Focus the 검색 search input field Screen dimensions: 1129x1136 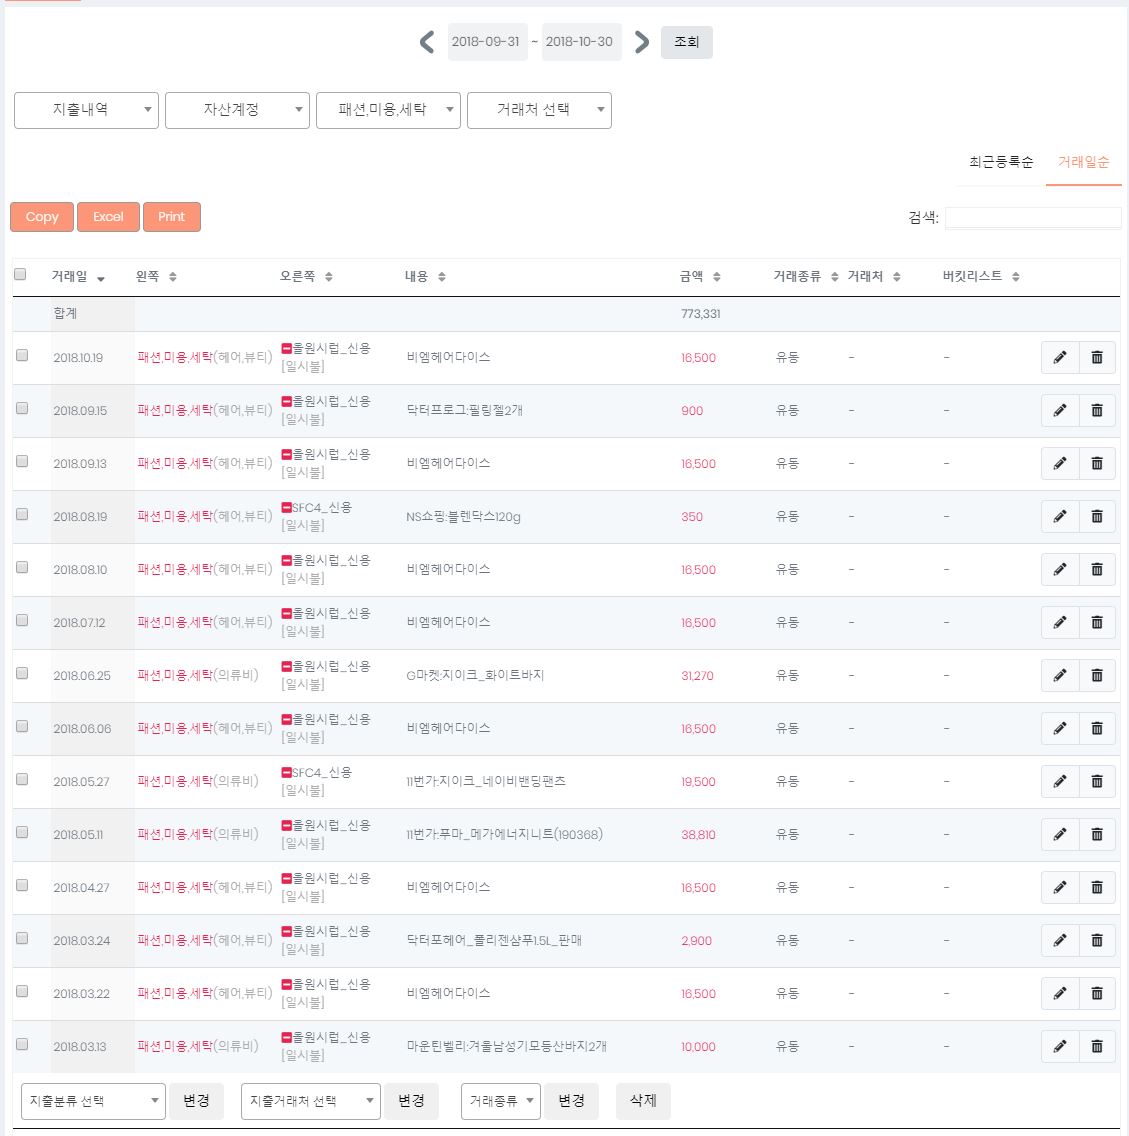point(1033,217)
